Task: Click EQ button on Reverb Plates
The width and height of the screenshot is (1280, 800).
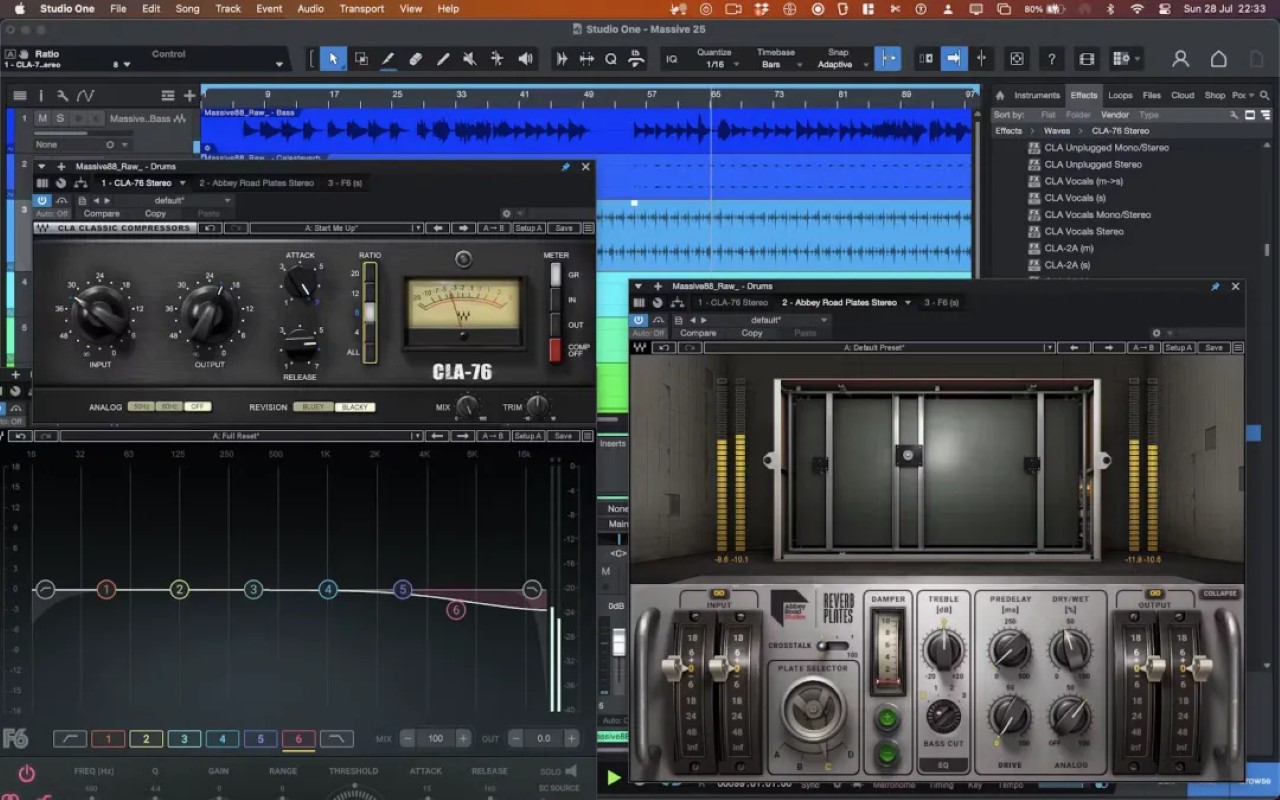Action: 943,765
